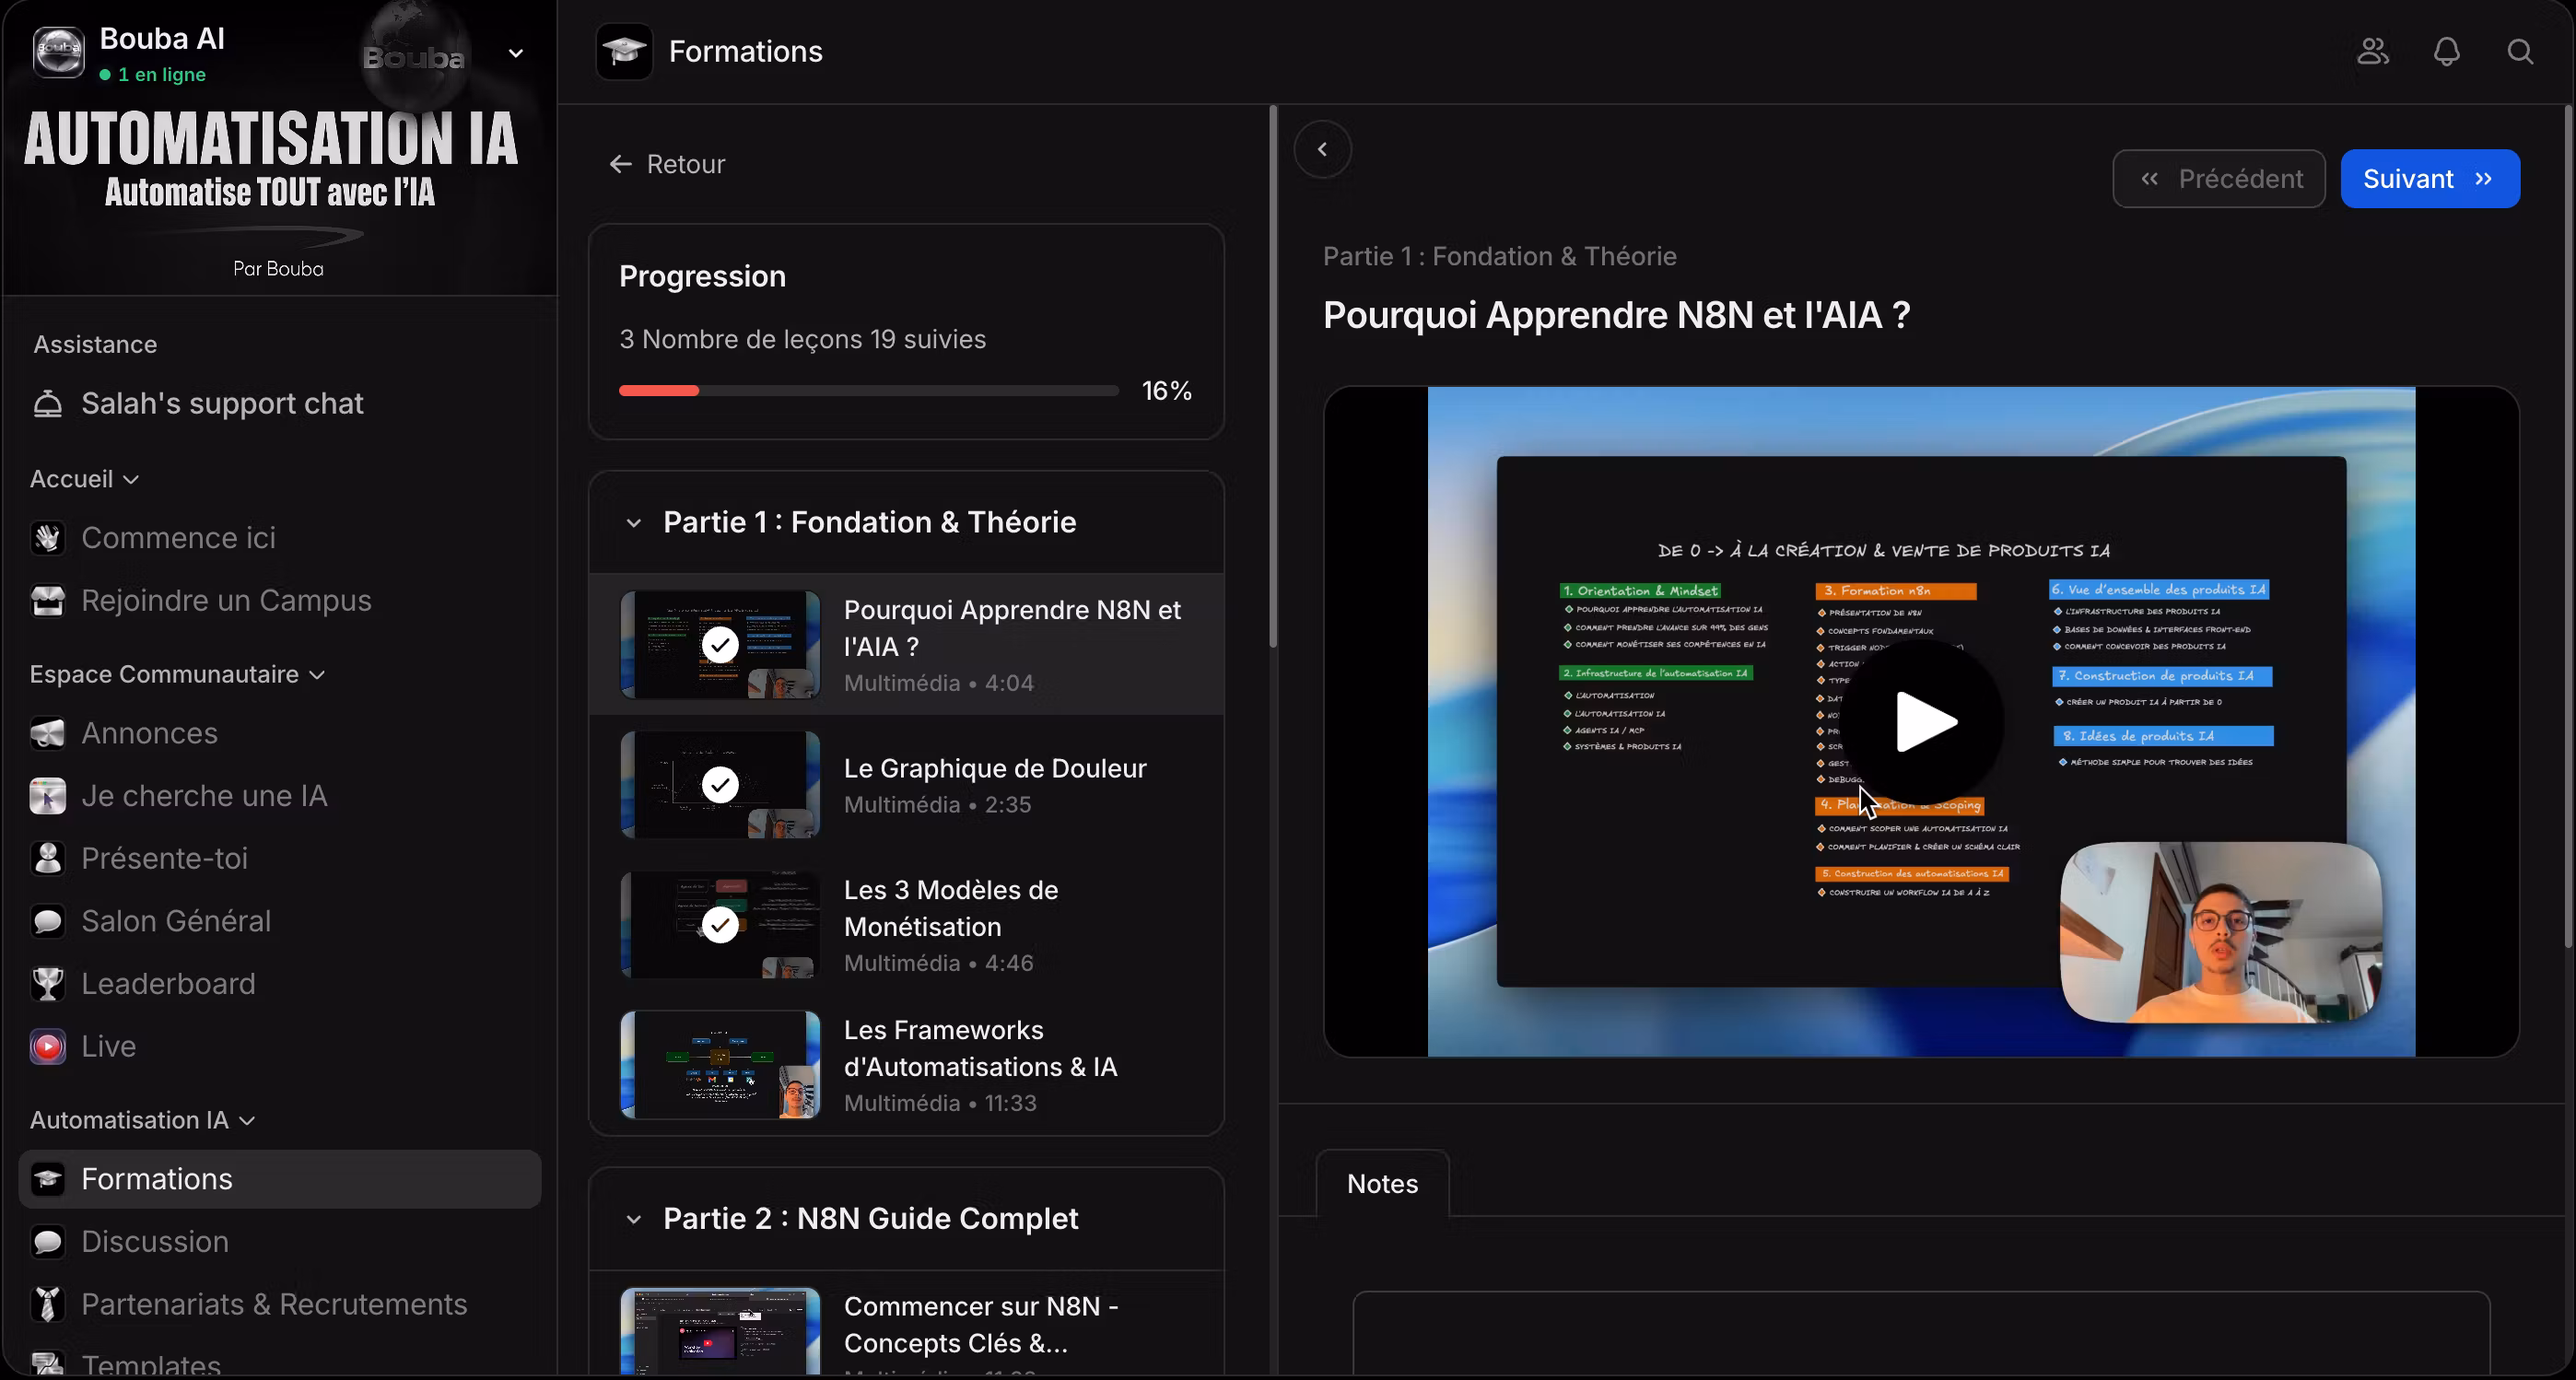The width and height of the screenshot is (2576, 1380).
Task: Click the Précédent button
Action: tap(2218, 179)
